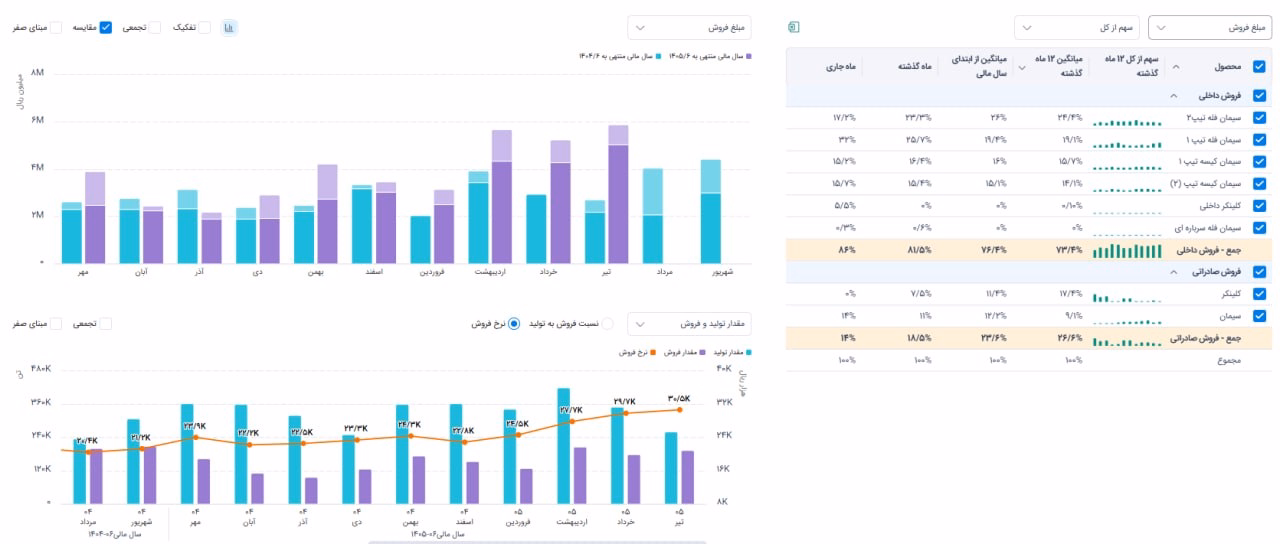
Task: Uncheck the سیمان کیسه تیپ ۱ row checkbox
Action: [1258, 161]
